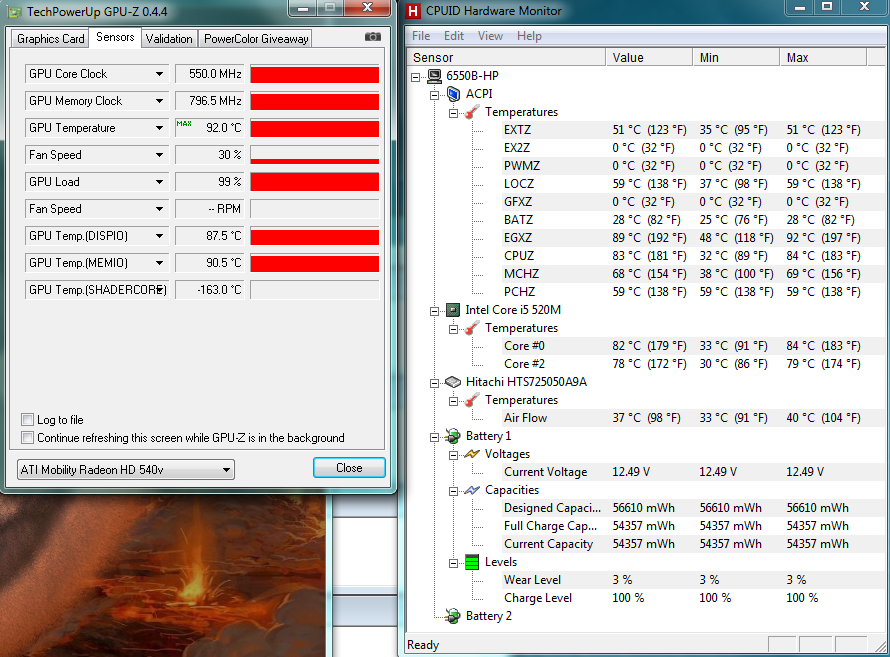Collapse the ACPI tree node
Screen dimensions: 890x657
pos(435,94)
